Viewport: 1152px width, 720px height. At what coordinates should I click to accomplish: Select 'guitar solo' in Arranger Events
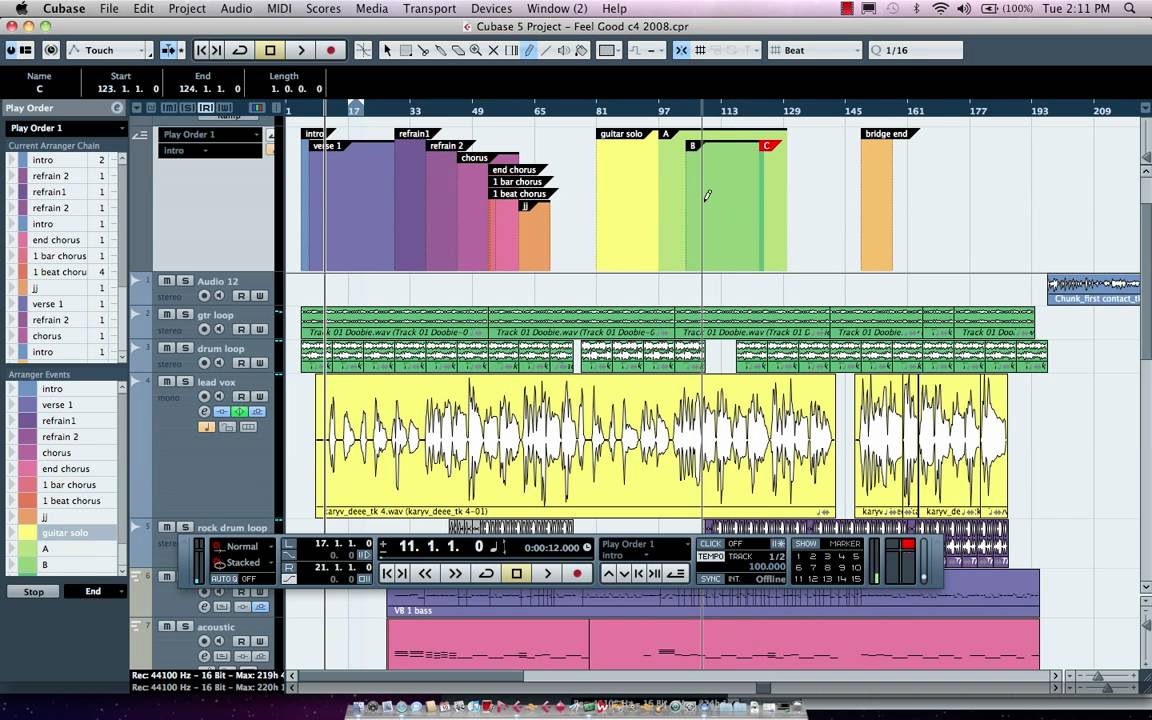[x=65, y=533]
